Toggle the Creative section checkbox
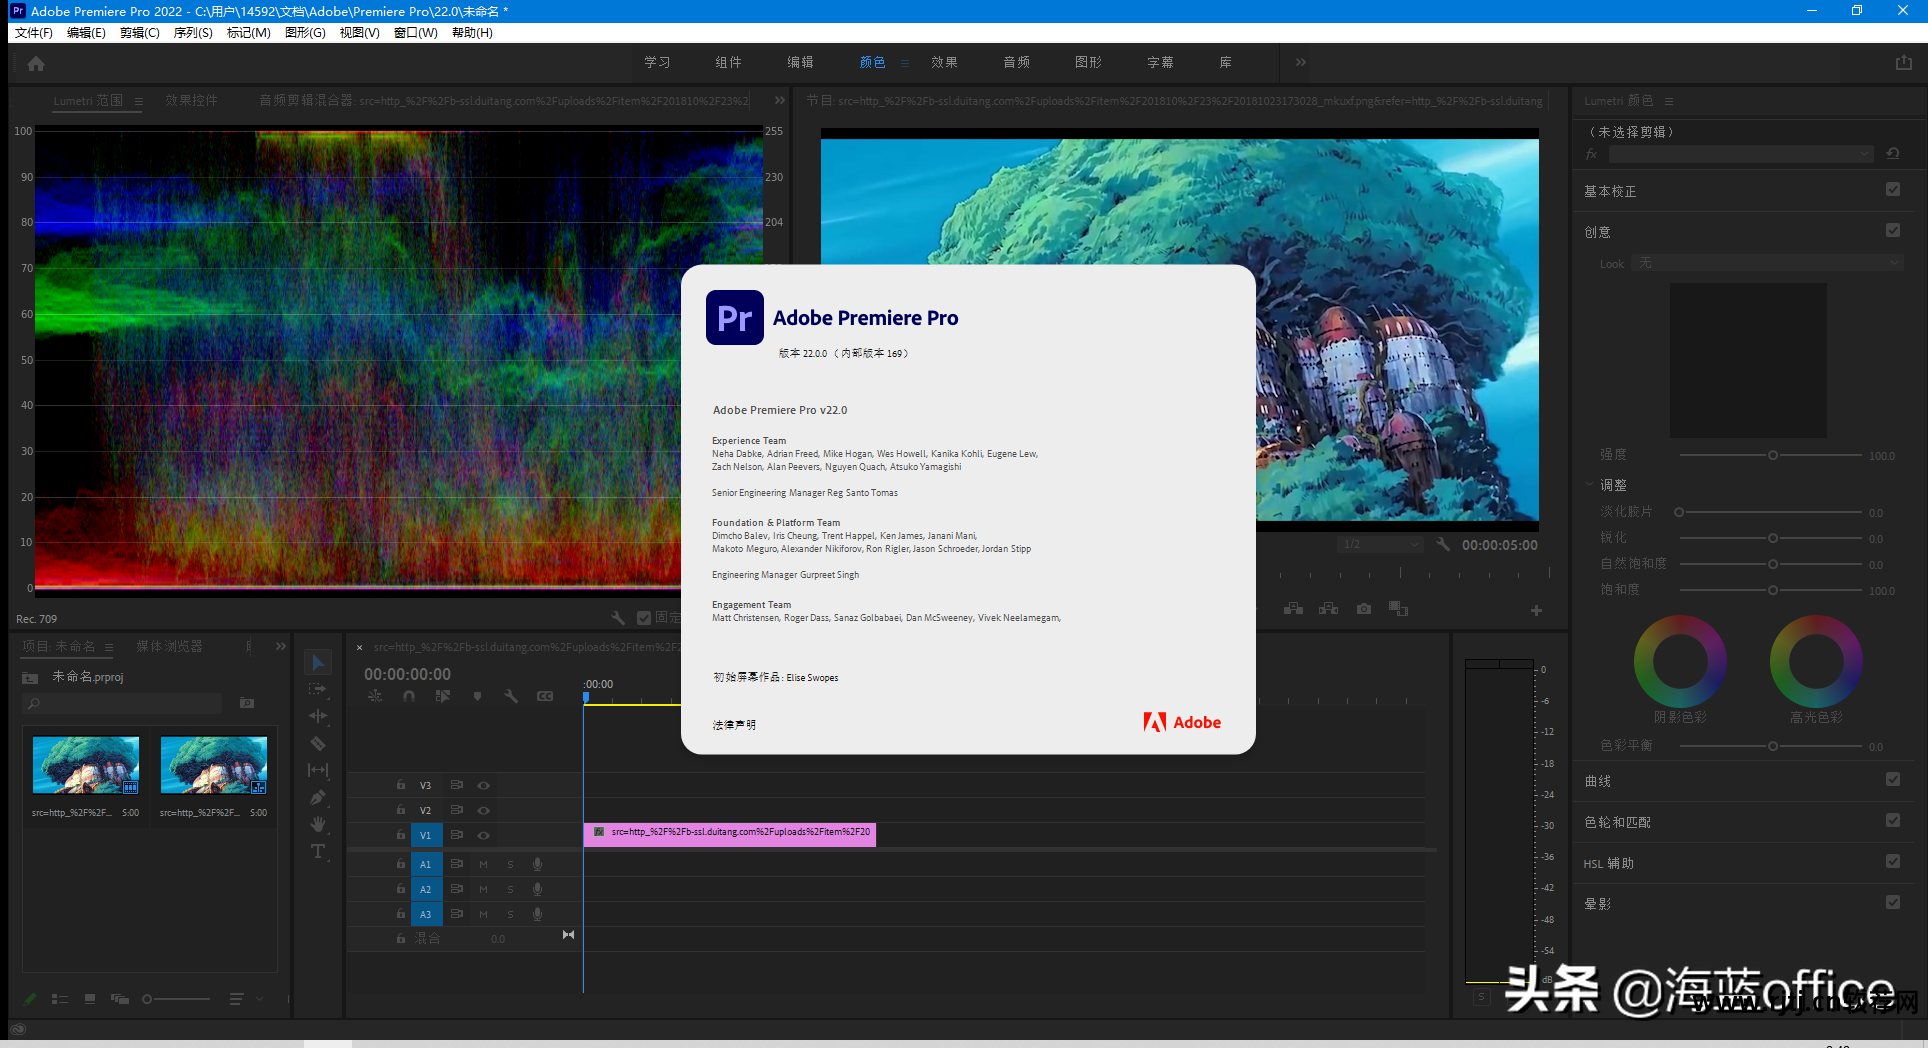The height and width of the screenshot is (1048, 1928). coord(1893,230)
